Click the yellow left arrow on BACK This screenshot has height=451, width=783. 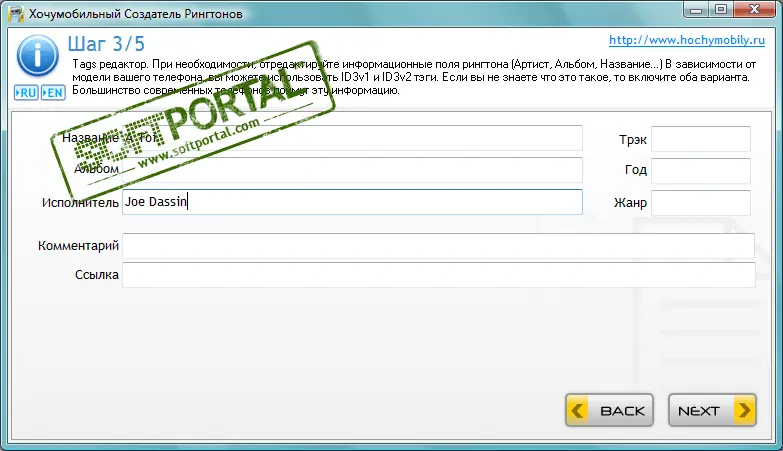[577, 411]
